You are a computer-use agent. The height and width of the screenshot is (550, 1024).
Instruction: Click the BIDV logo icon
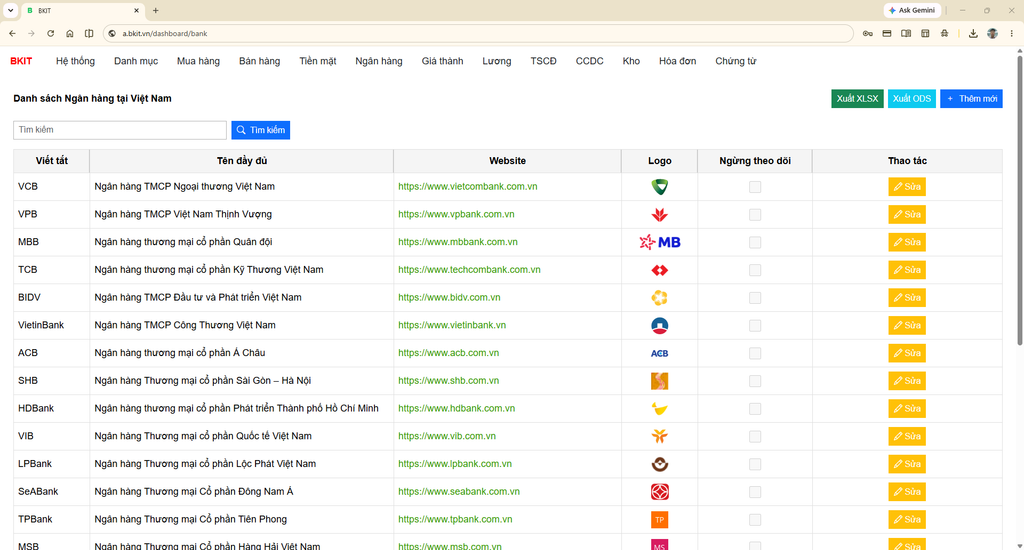click(660, 298)
